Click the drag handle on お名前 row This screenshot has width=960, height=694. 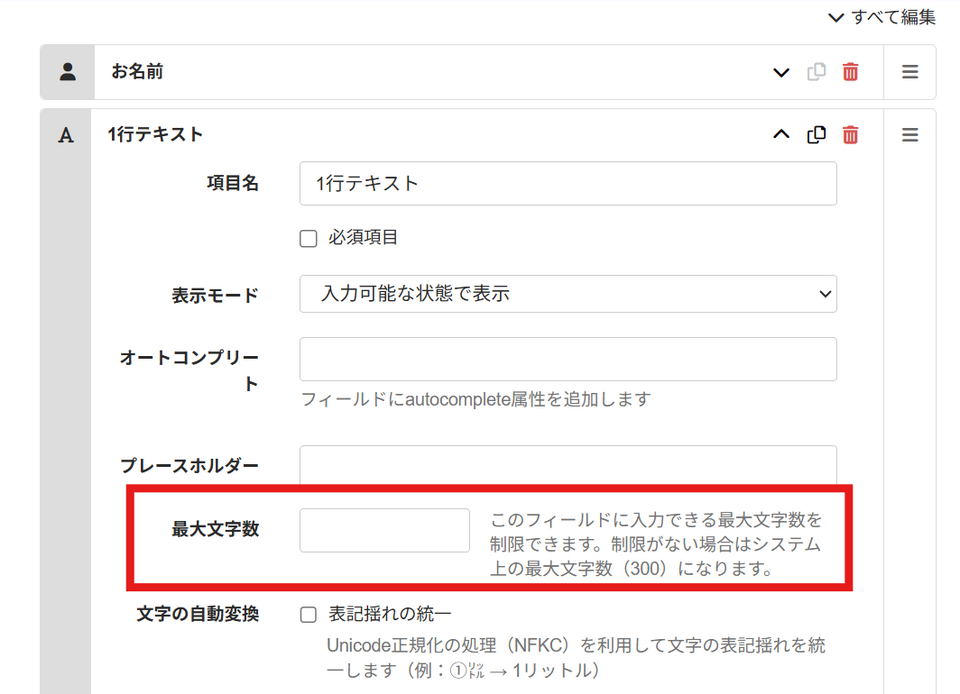(x=910, y=72)
